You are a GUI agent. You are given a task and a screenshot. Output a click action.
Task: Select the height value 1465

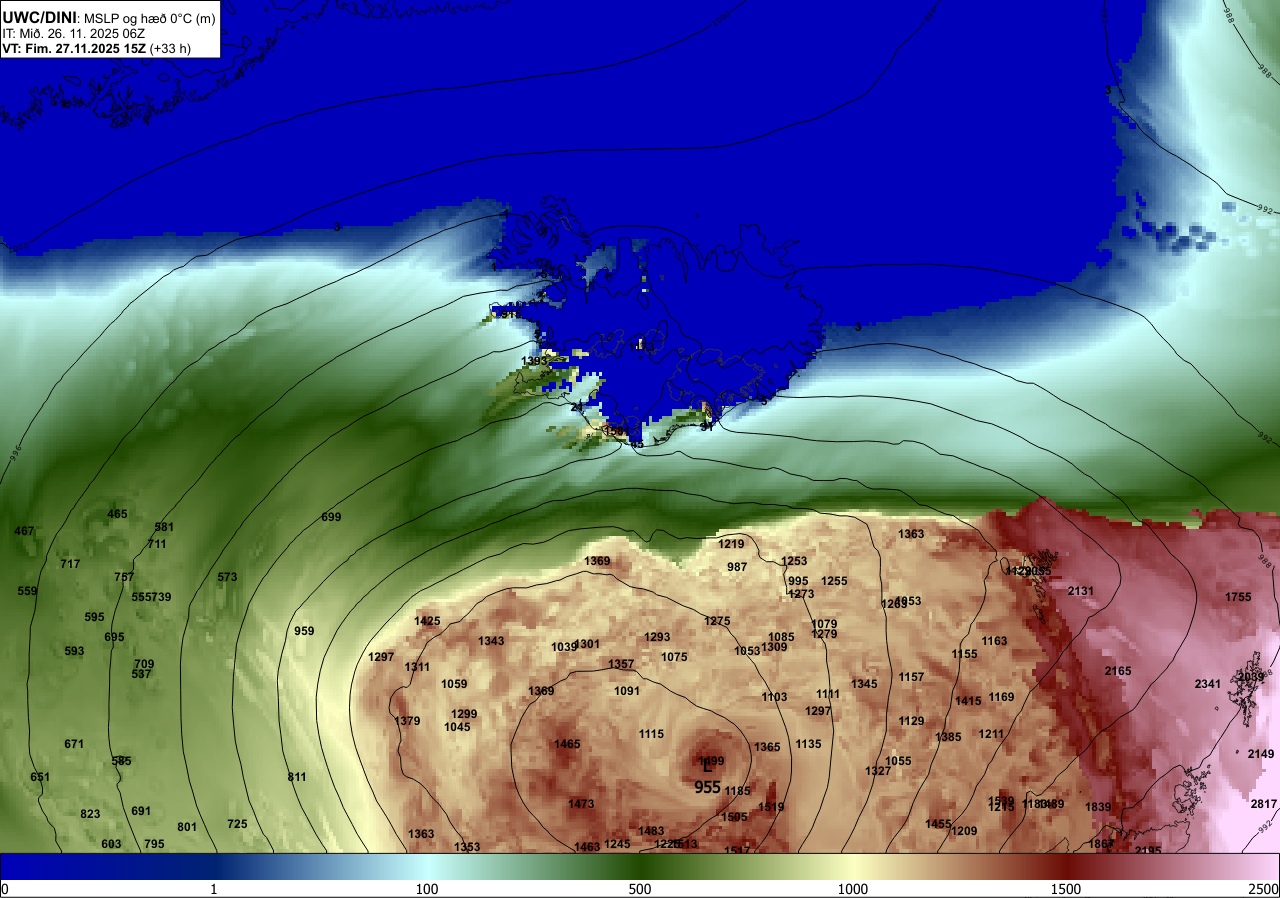click(567, 744)
